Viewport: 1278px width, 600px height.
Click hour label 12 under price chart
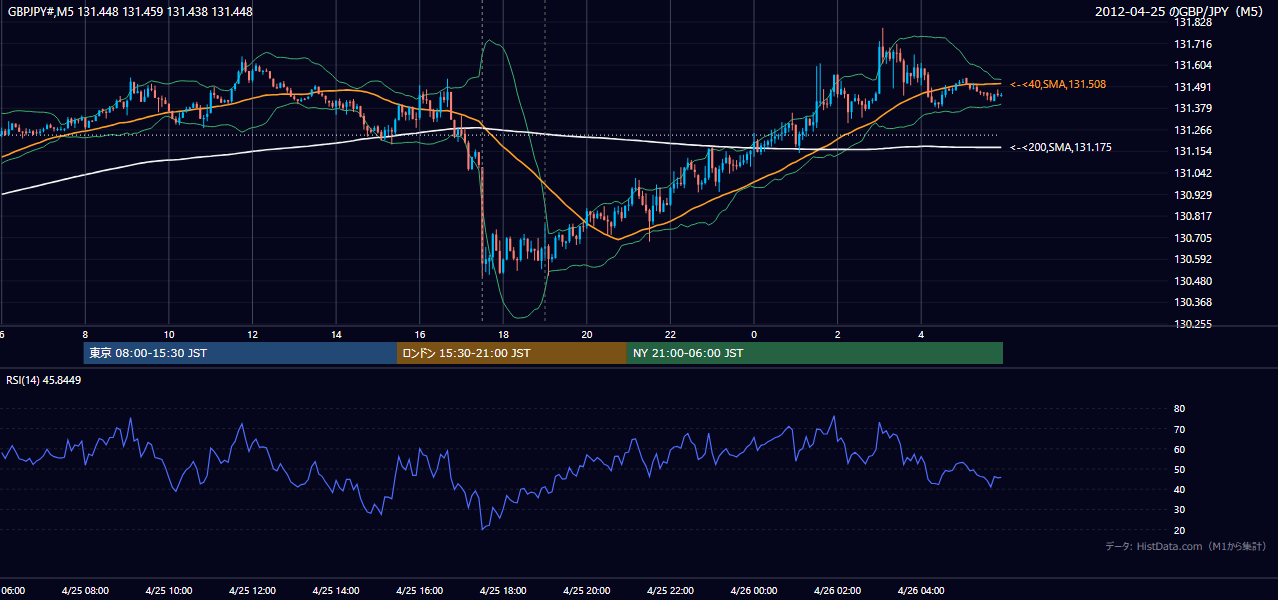pos(253,335)
